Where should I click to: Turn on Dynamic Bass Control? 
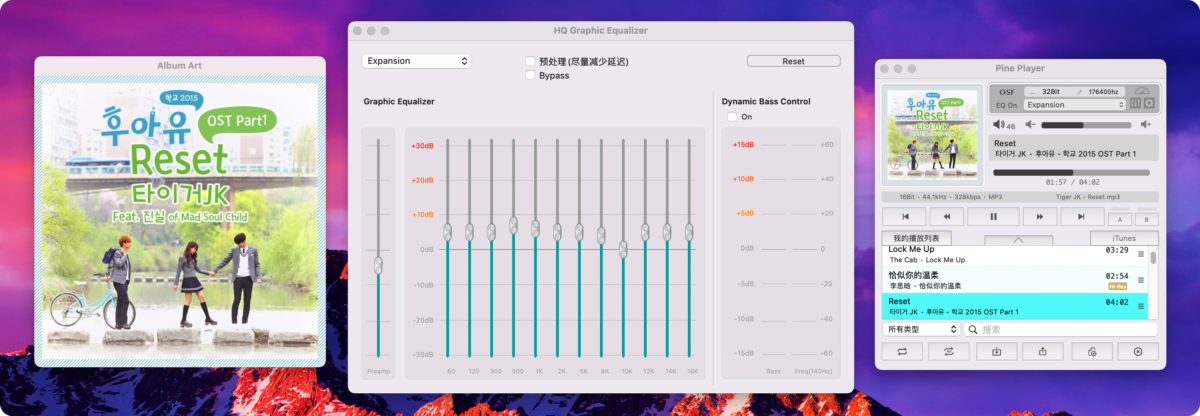[x=732, y=117]
